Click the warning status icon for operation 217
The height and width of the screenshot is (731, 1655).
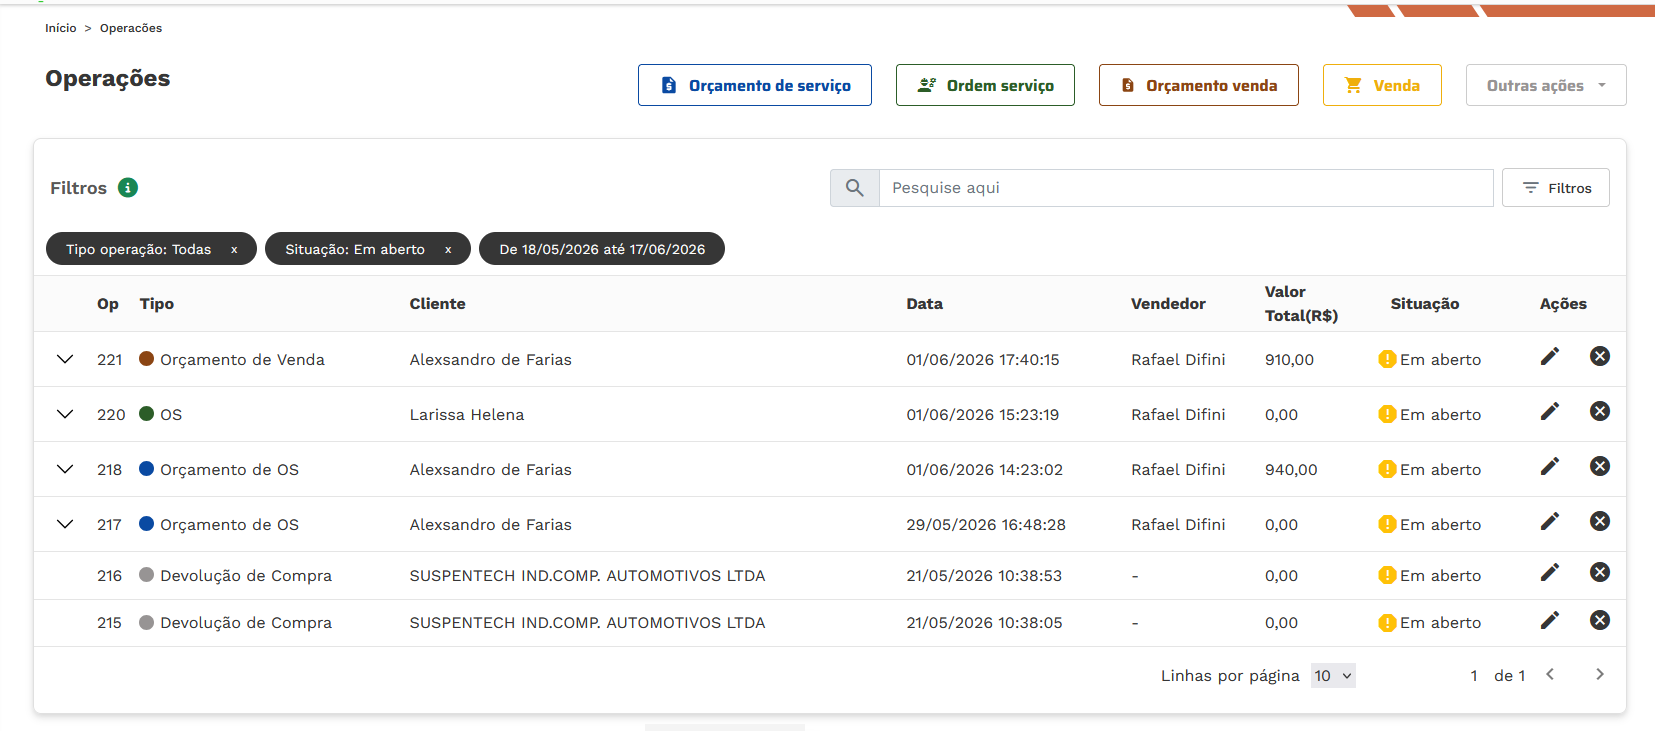click(1387, 524)
